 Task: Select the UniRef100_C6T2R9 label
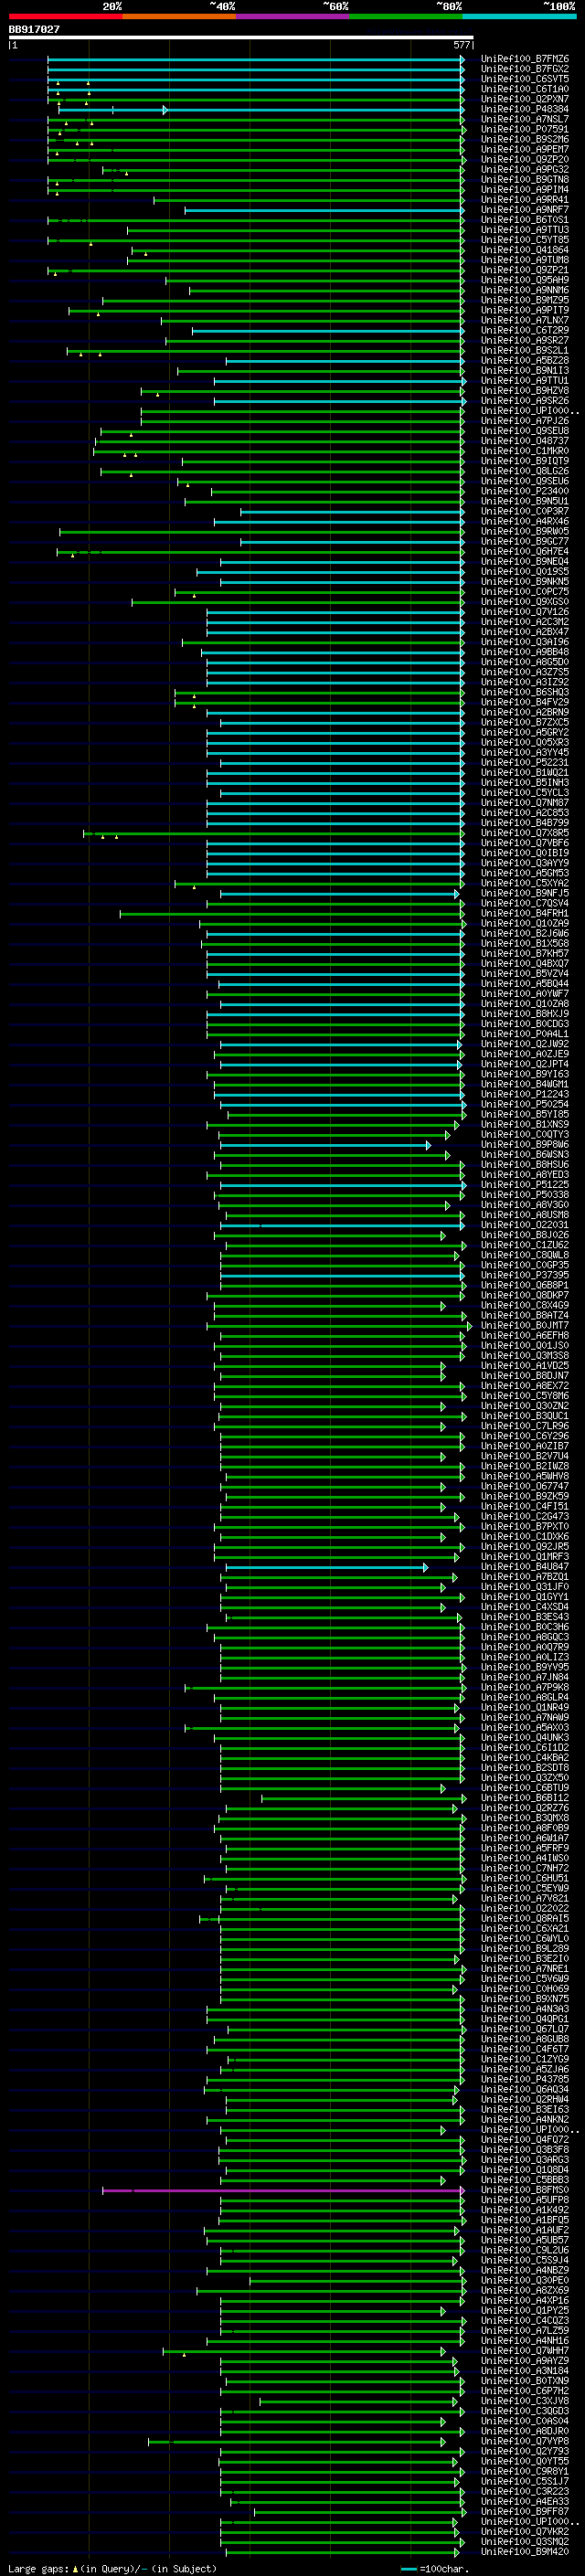525,330
